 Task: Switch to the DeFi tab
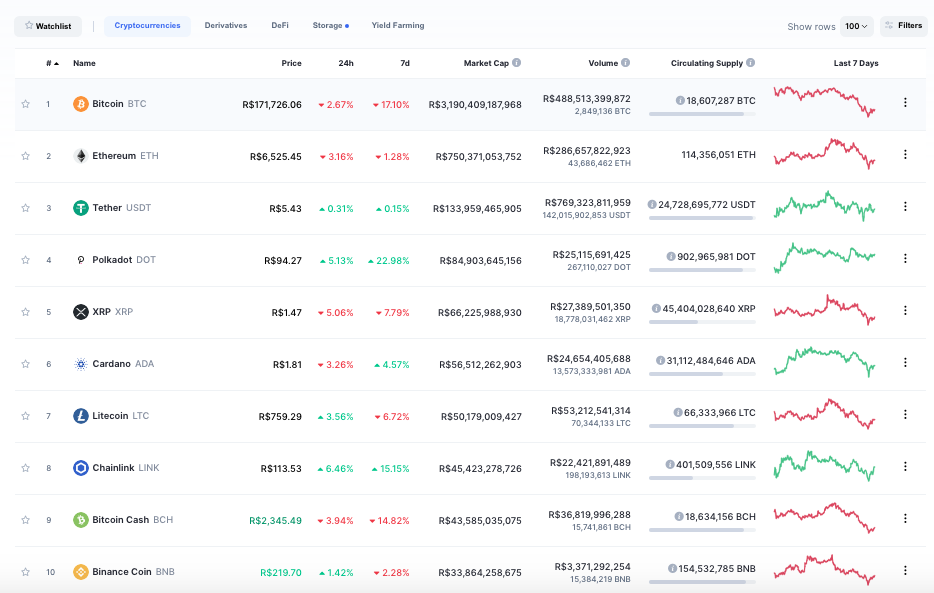point(280,26)
